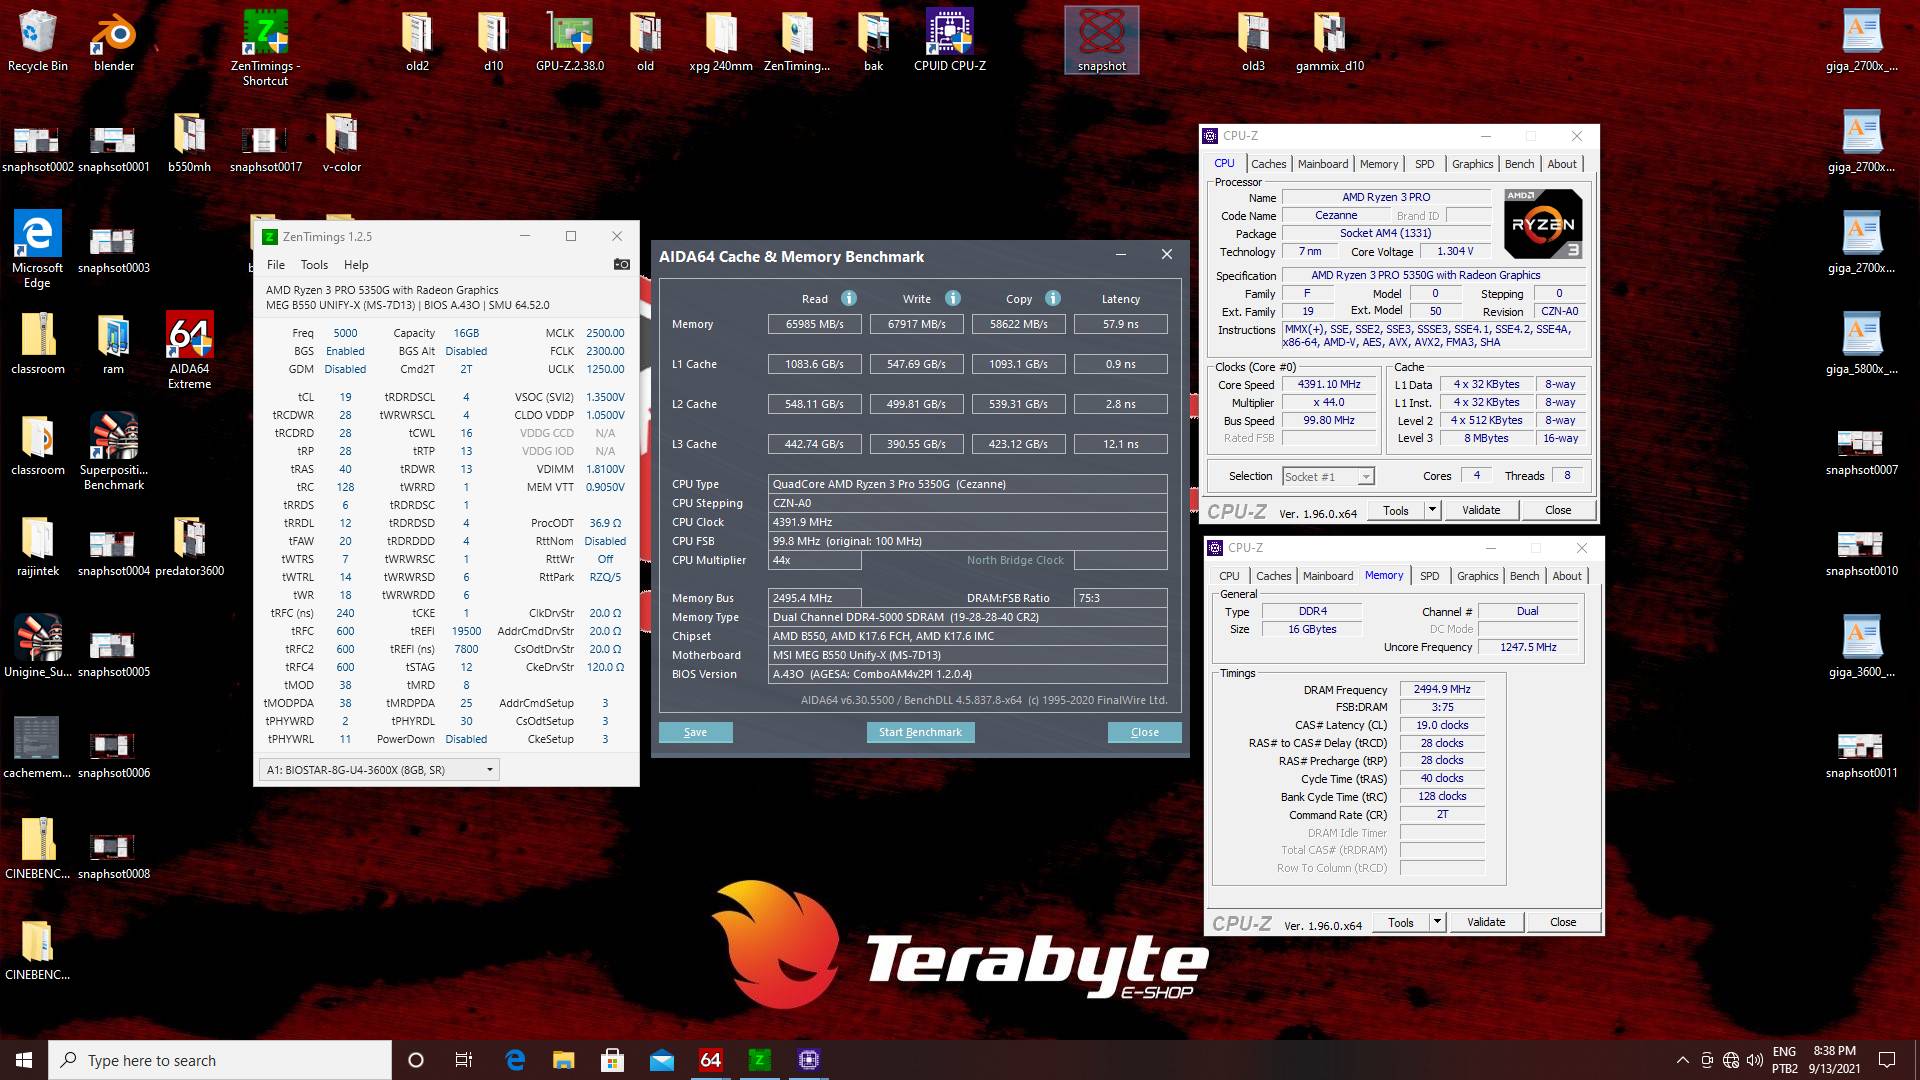Click Write info icon in AIDA64
1920x1080 pixels.
click(952, 298)
